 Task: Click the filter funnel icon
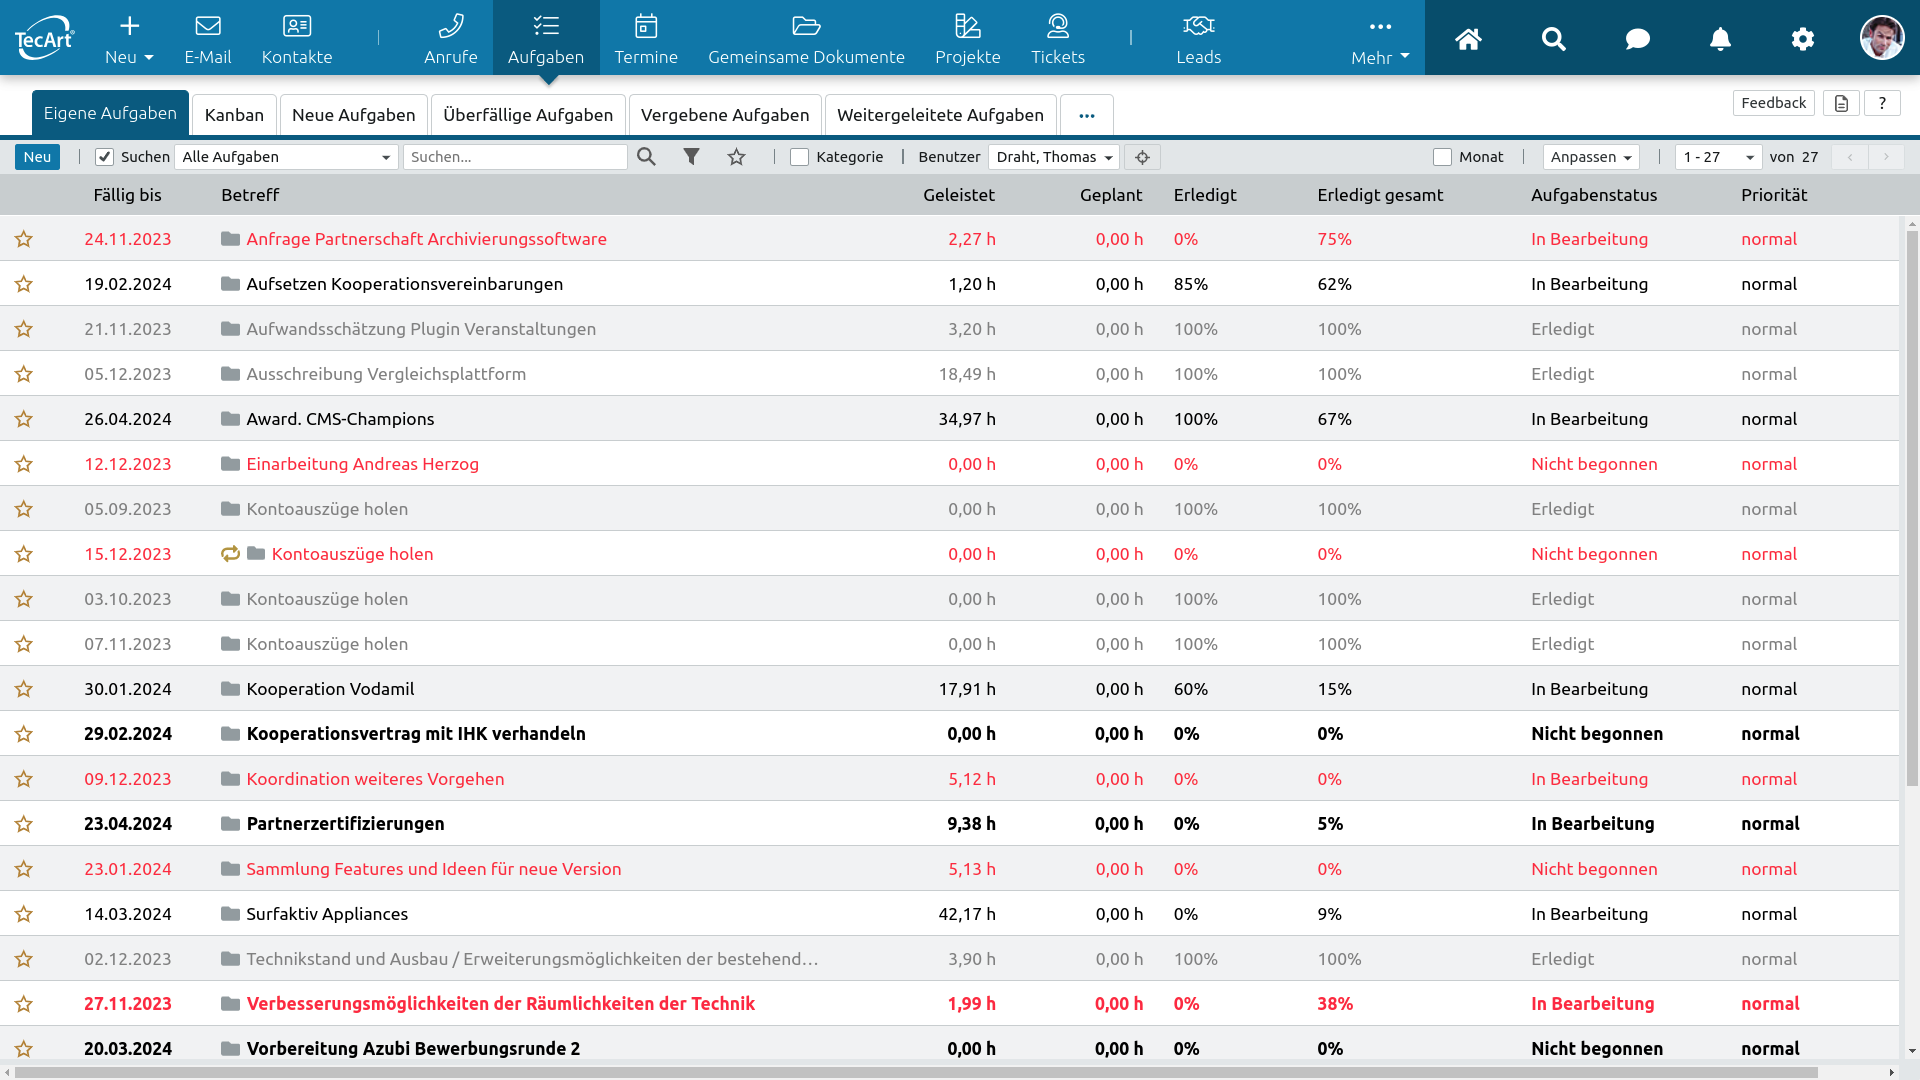(x=691, y=157)
